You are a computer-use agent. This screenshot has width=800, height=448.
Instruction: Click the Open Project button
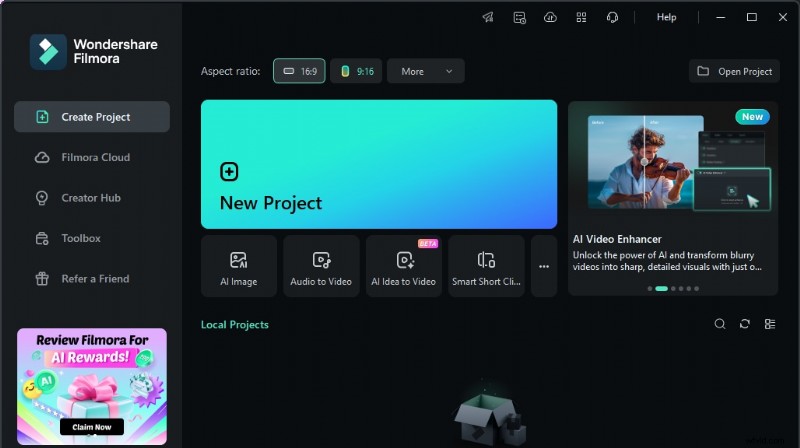click(x=734, y=71)
